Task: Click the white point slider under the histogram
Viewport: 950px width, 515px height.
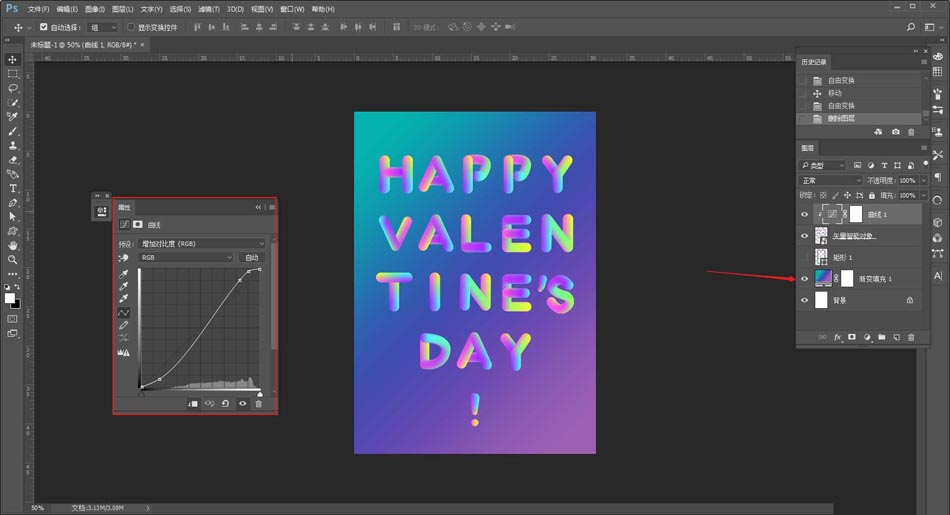Action: 260,393
